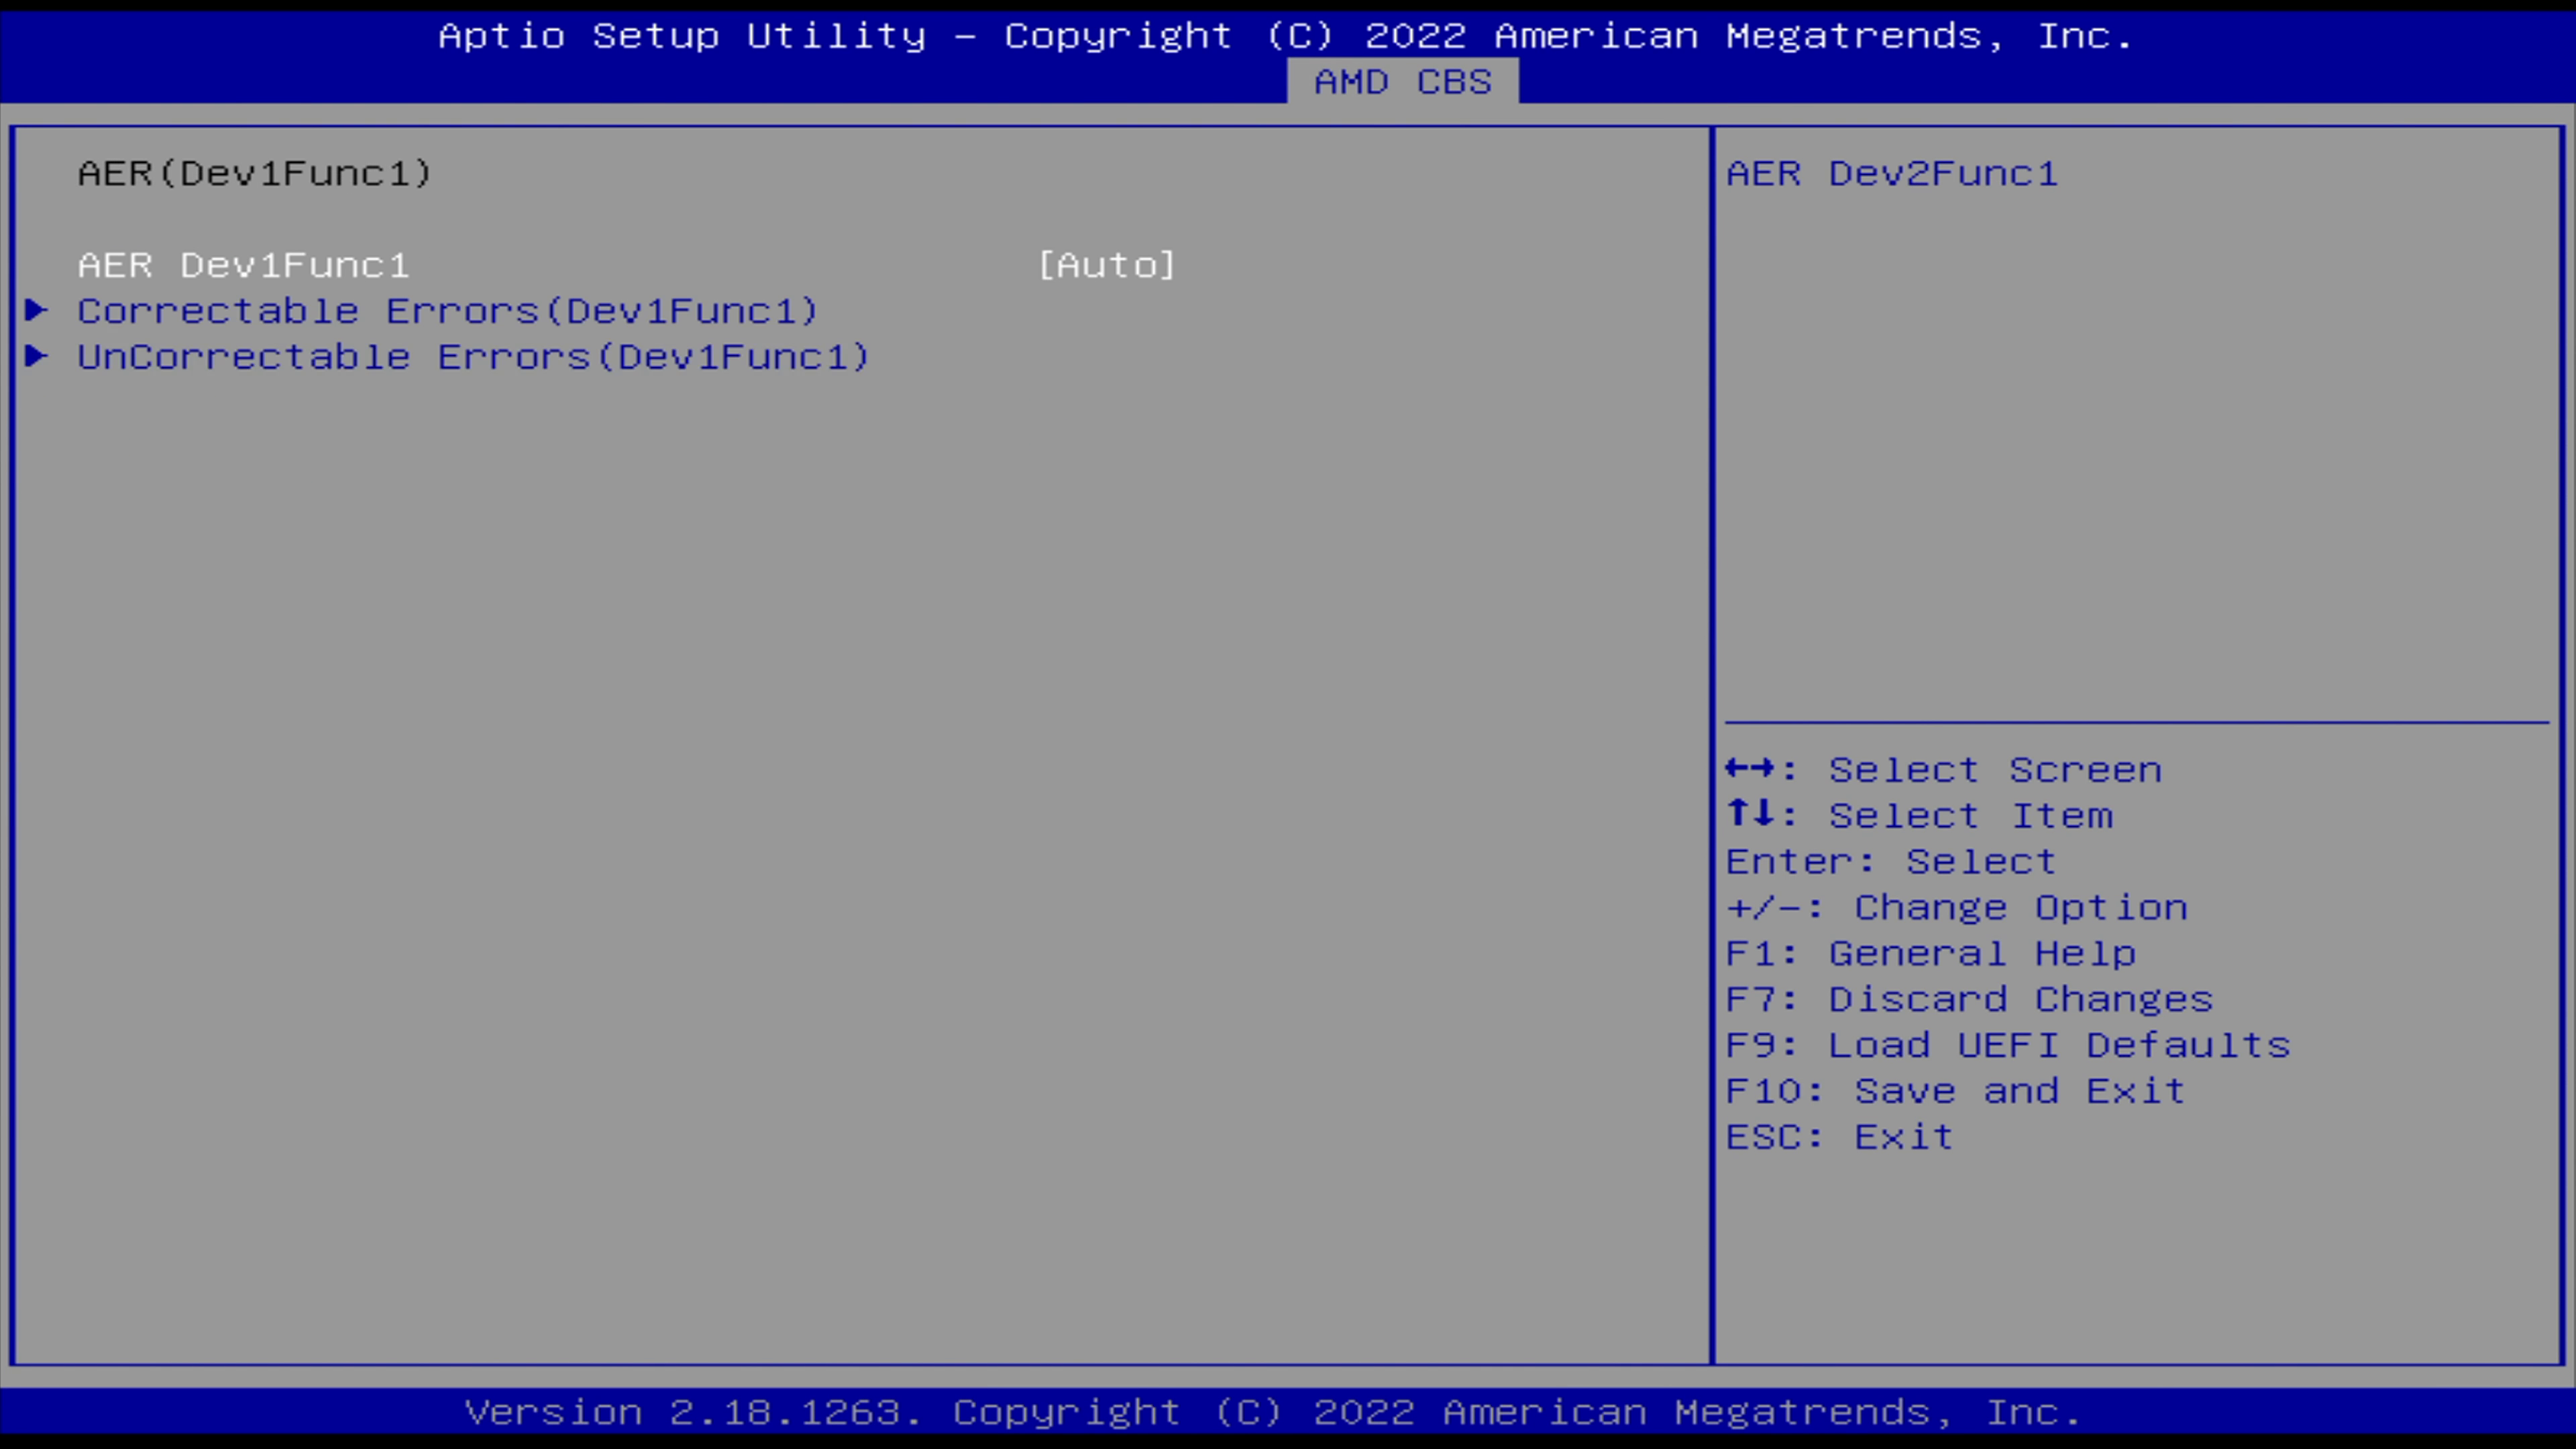Image resolution: width=2576 pixels, height=1449 pixels.
Task: Open Correctable Errors(Dev1Func1) submenu
Action: (448, 311)
